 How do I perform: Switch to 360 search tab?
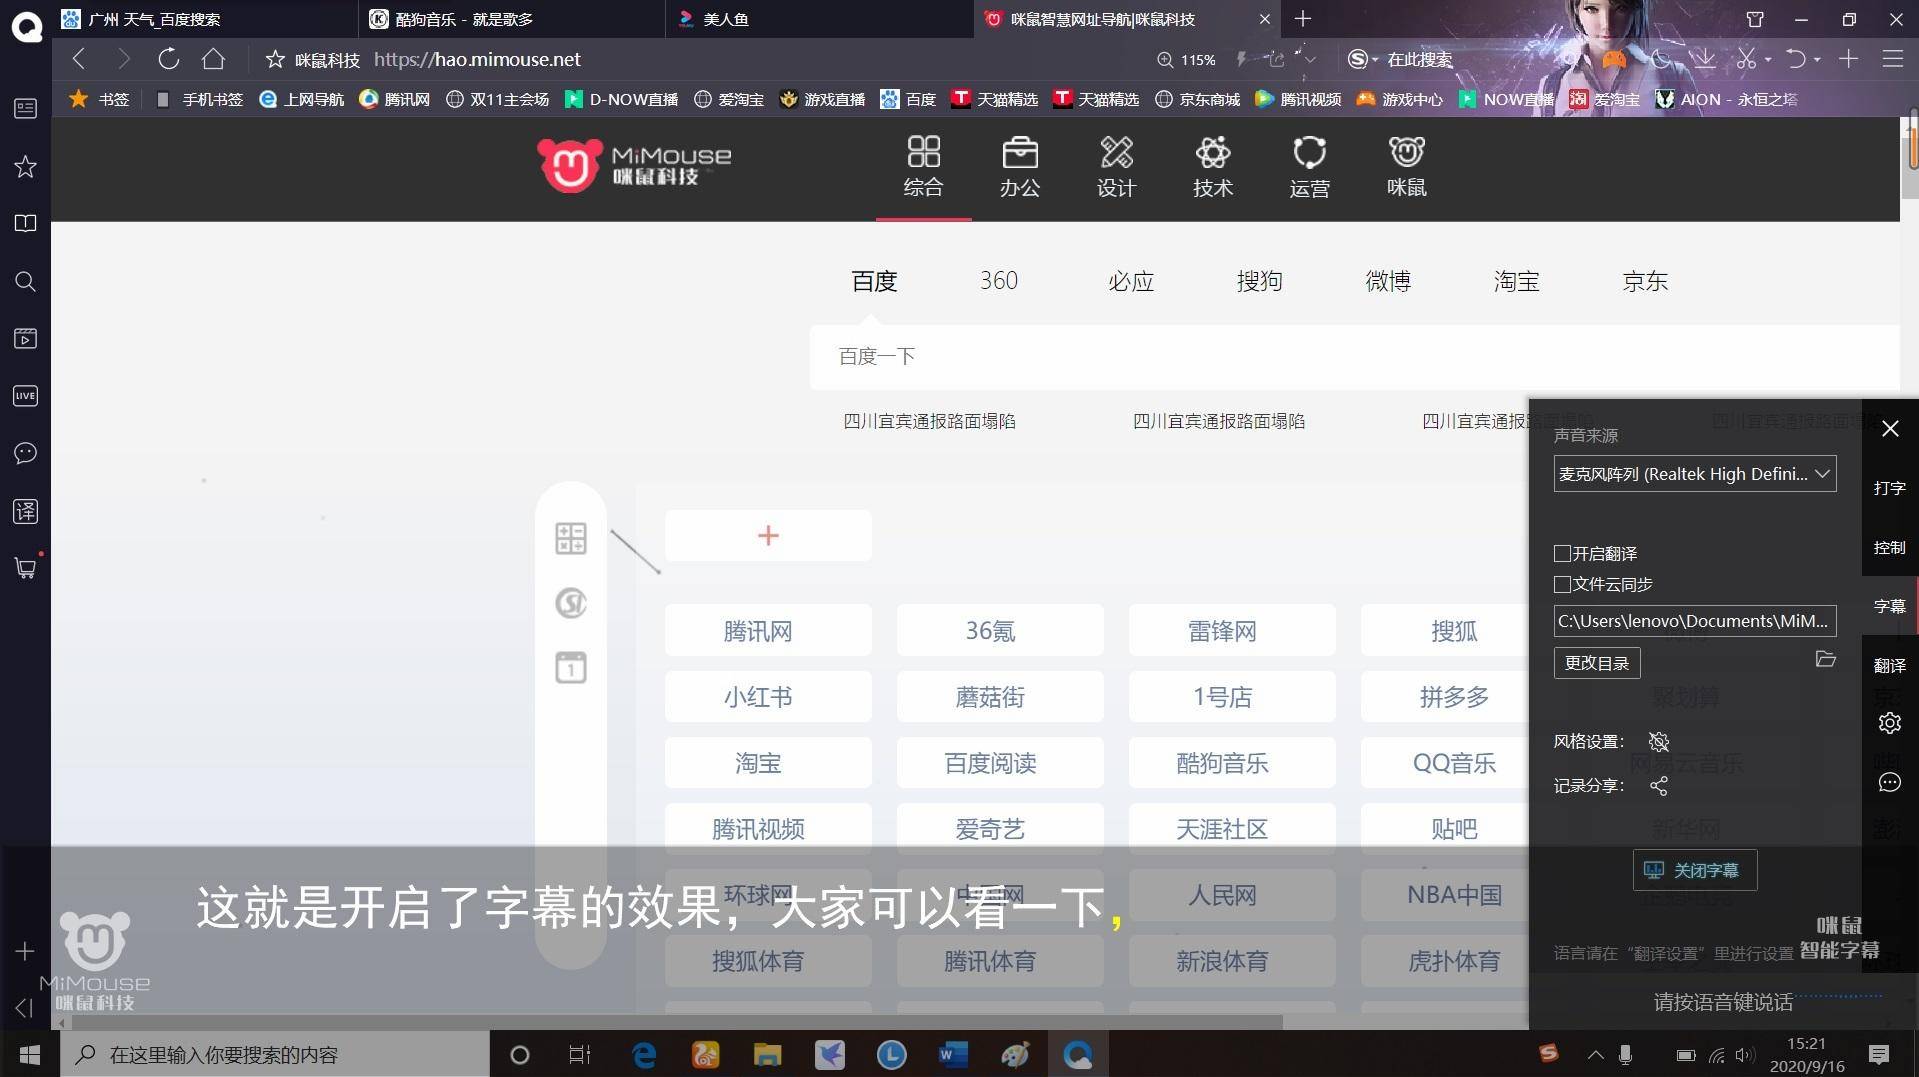point(998,281)
